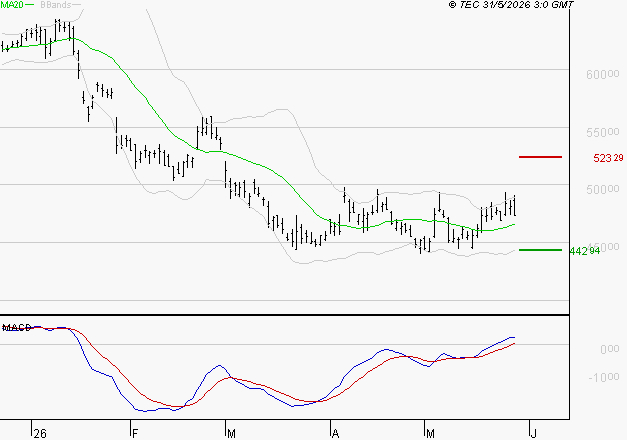
Task: Click the MACD 0.00 axis label
Action: 609,349
